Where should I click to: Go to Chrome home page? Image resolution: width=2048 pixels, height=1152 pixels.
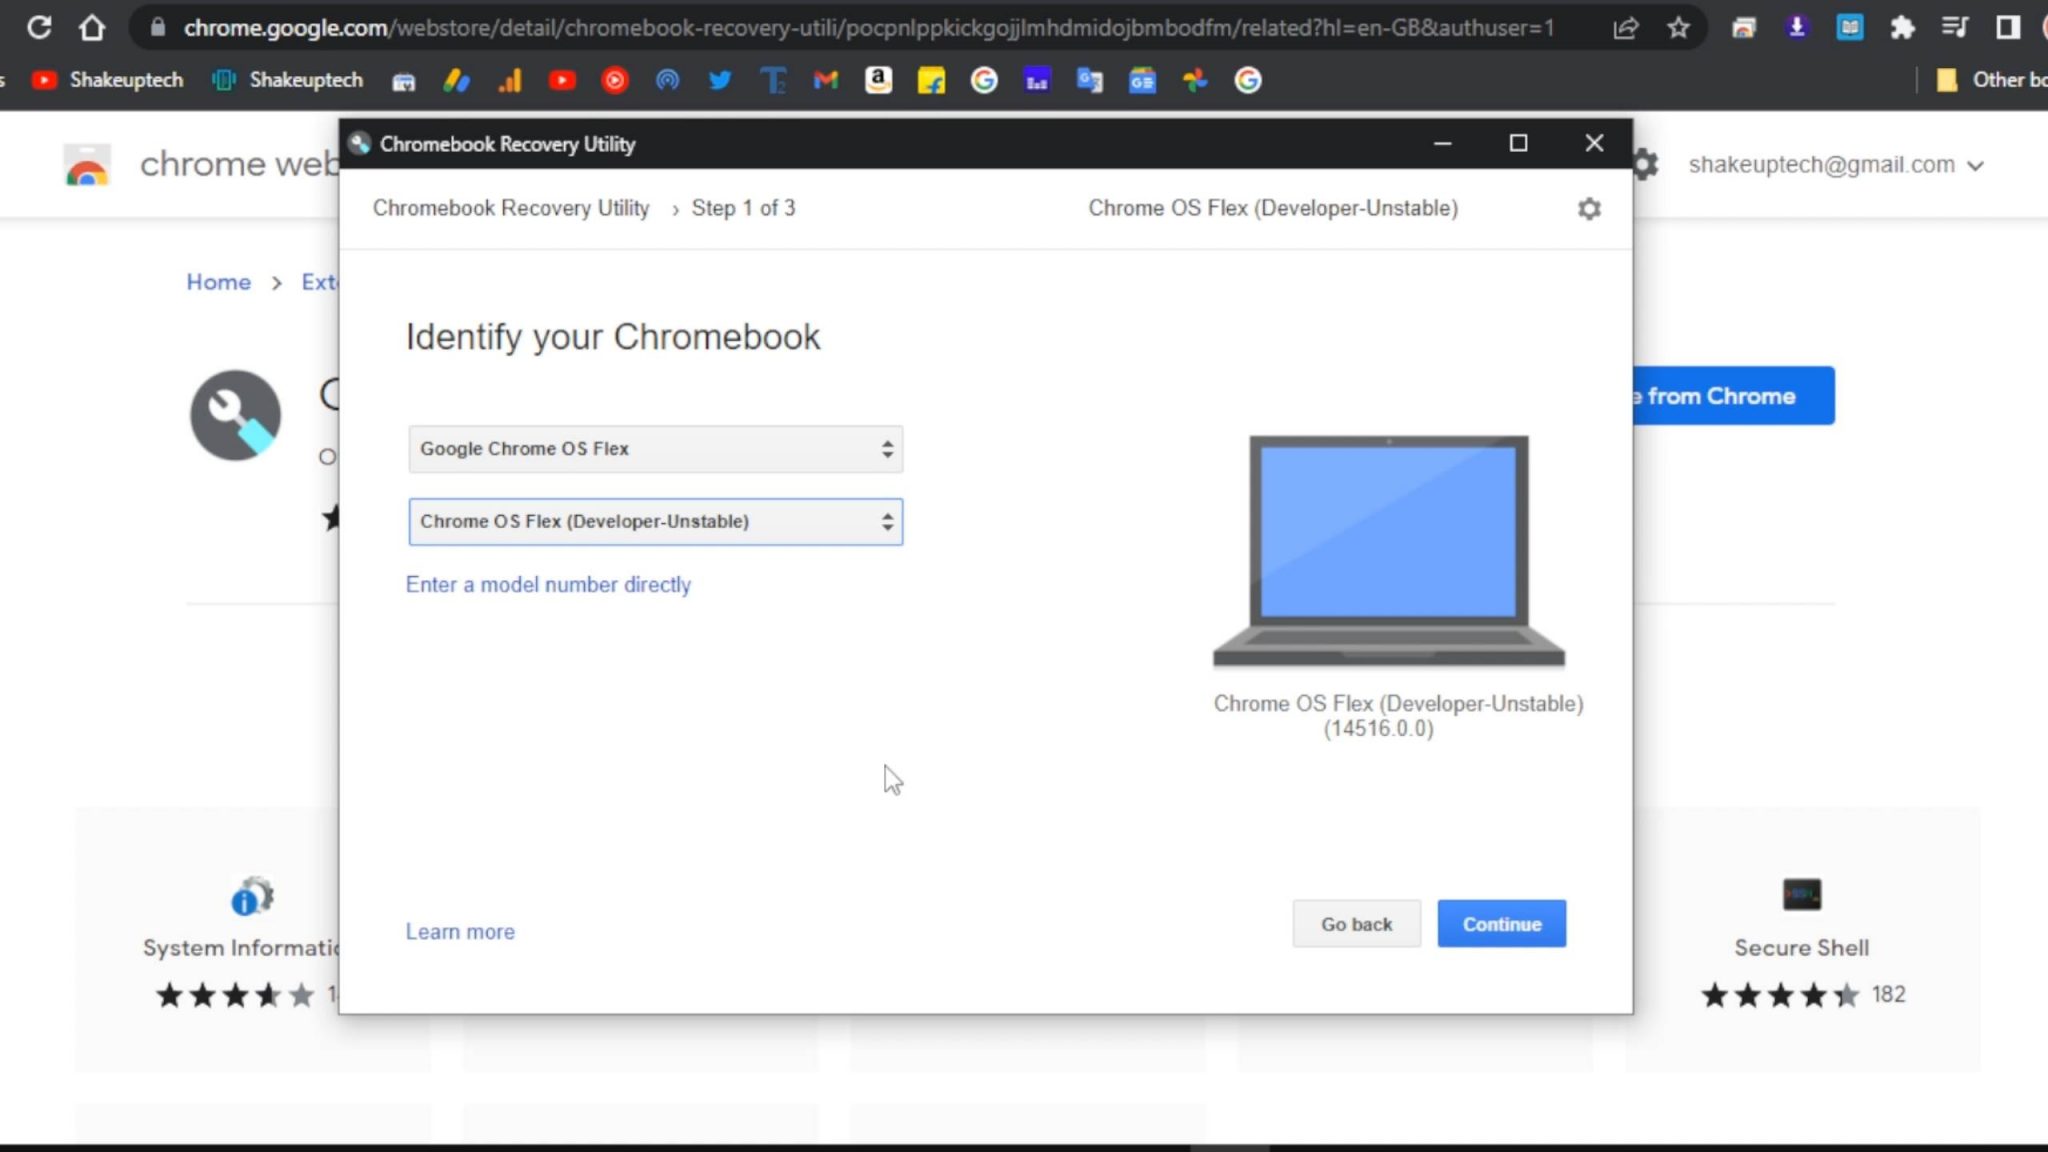(x=92, y=27)
